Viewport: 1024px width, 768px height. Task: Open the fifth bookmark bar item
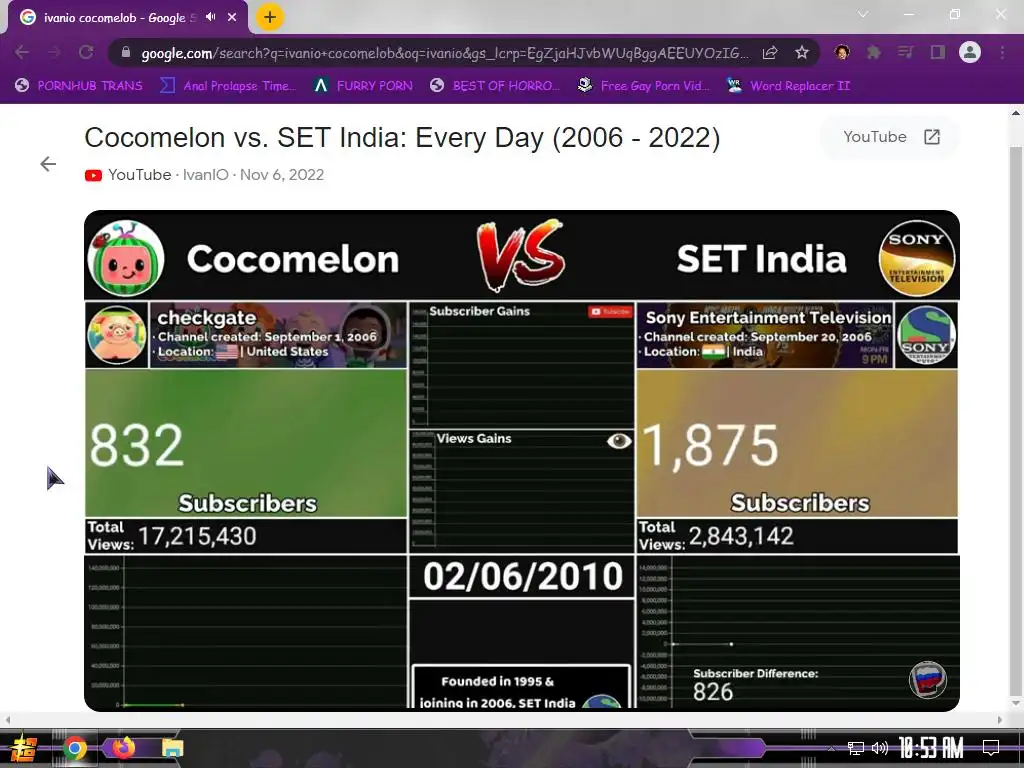(643, 86)
